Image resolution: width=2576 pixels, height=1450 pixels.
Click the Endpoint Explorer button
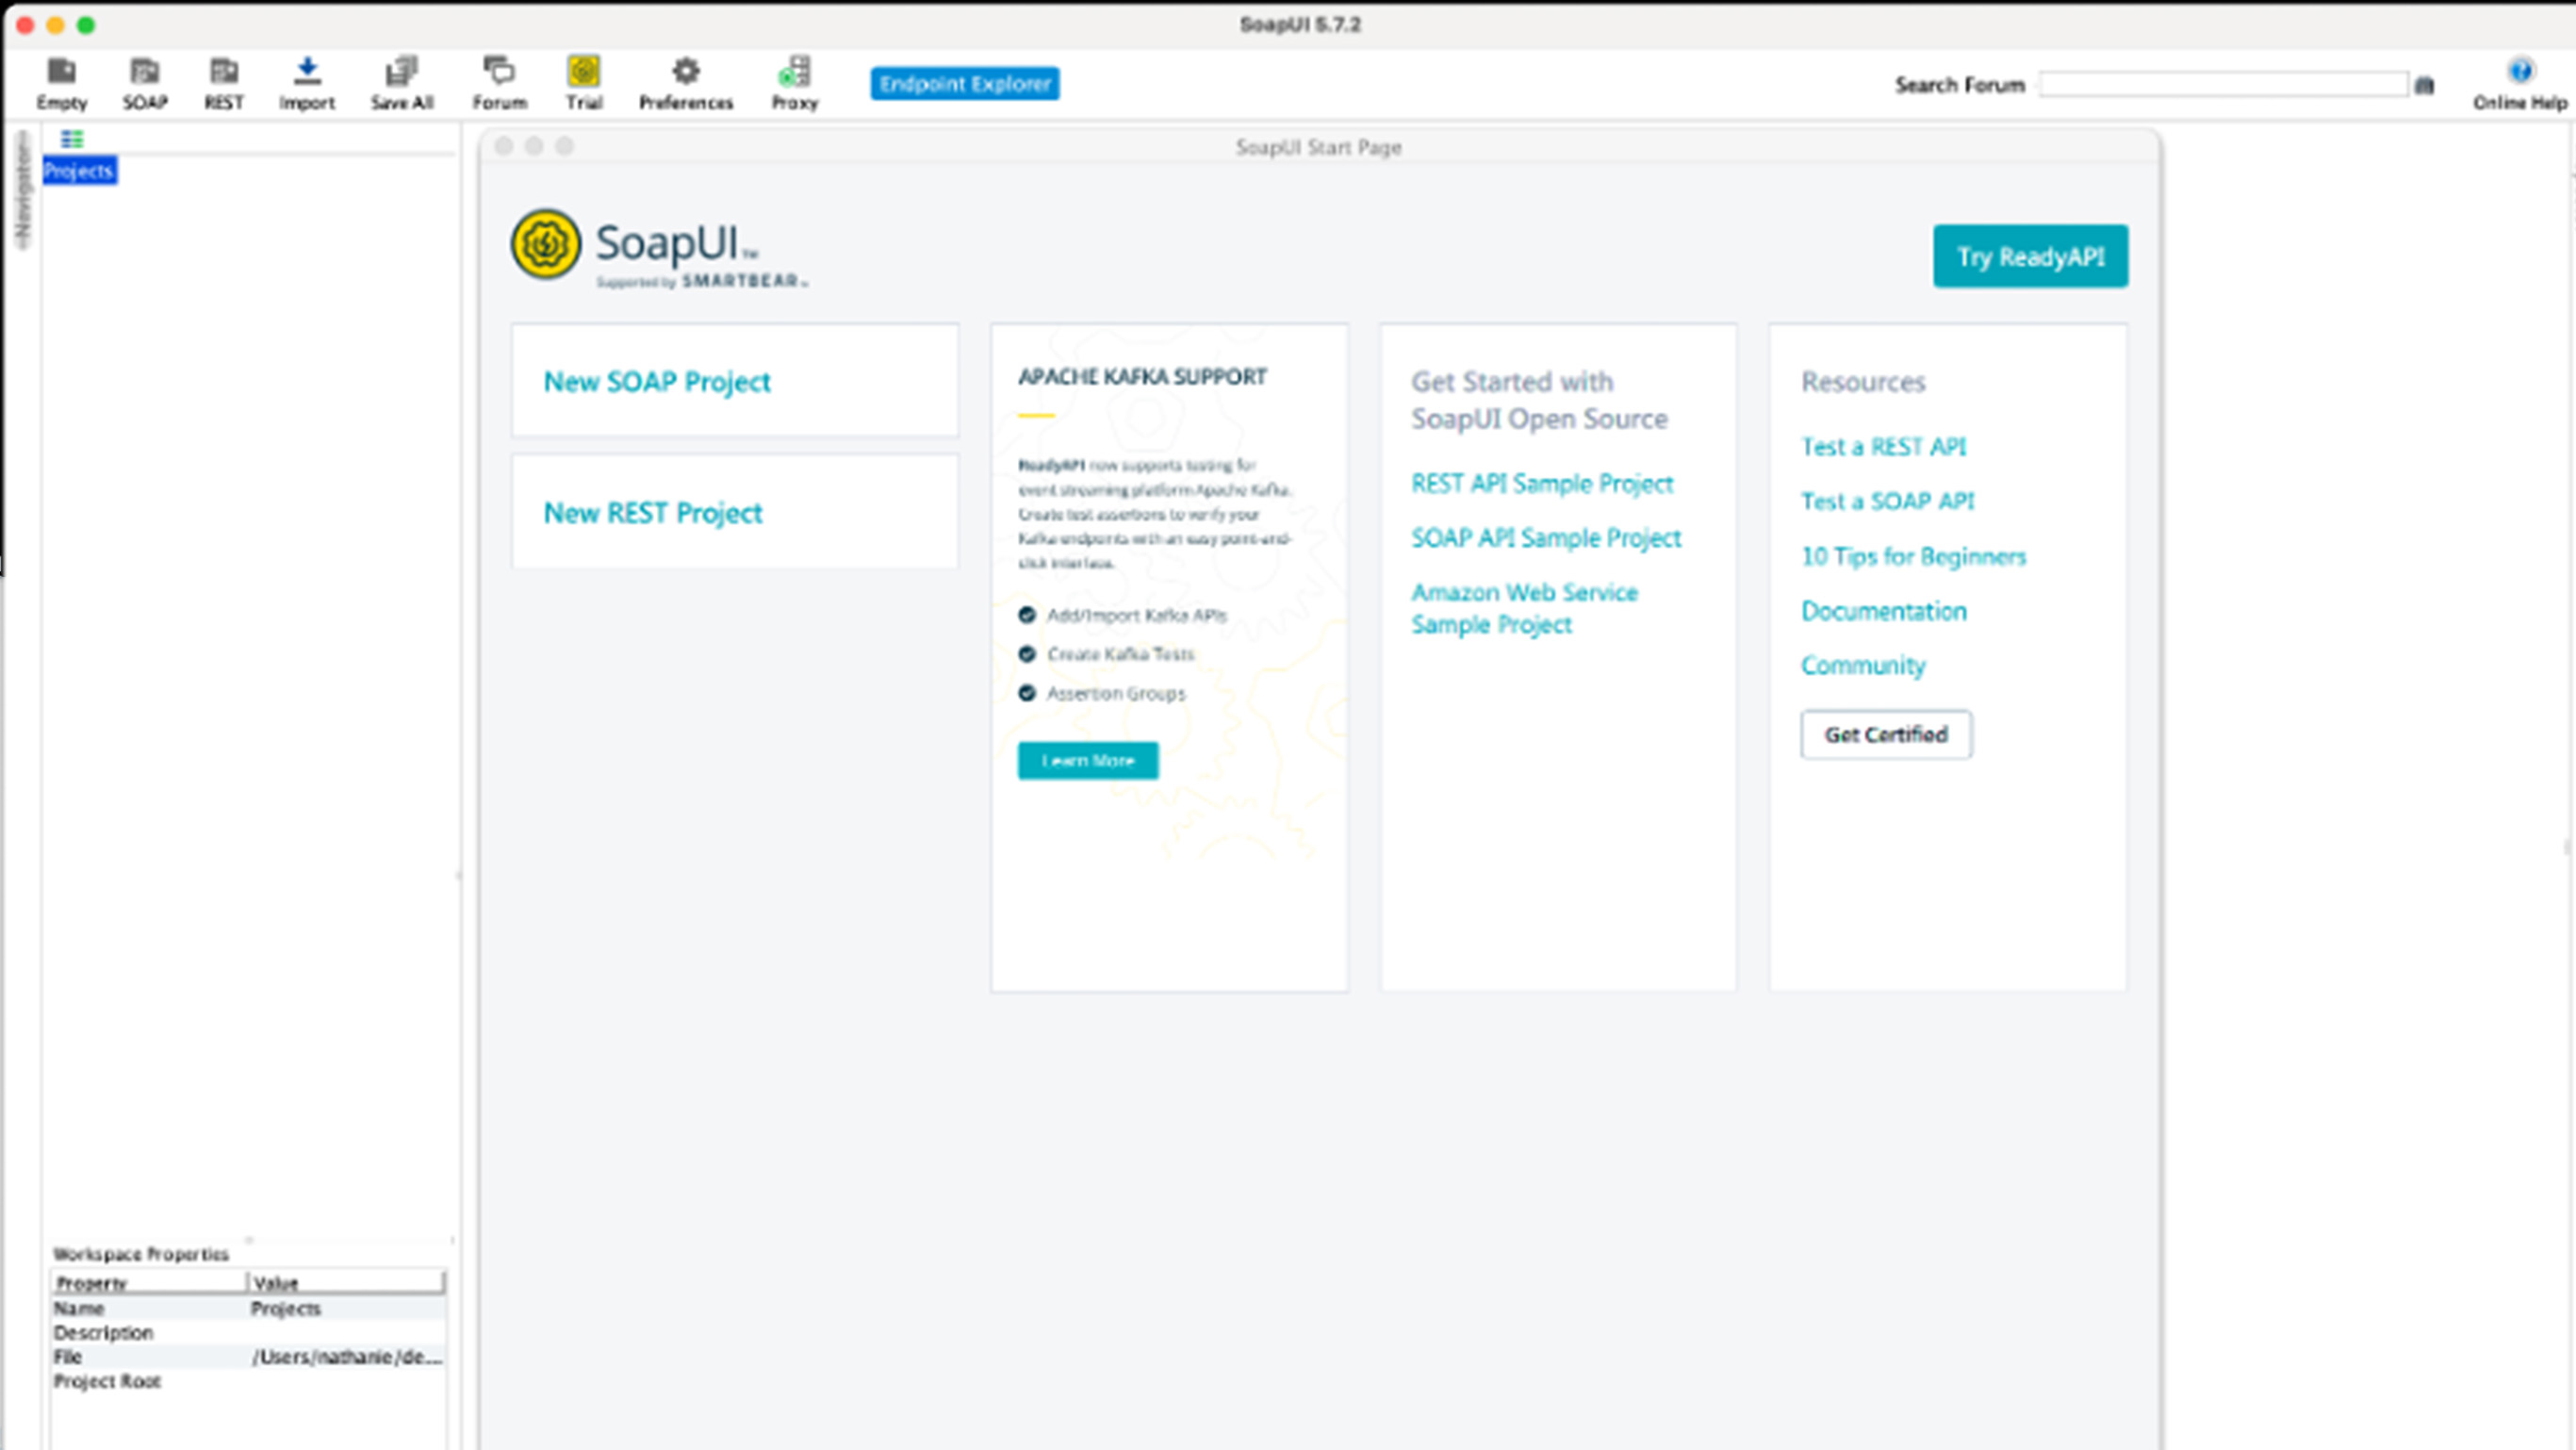coord(964,84)
